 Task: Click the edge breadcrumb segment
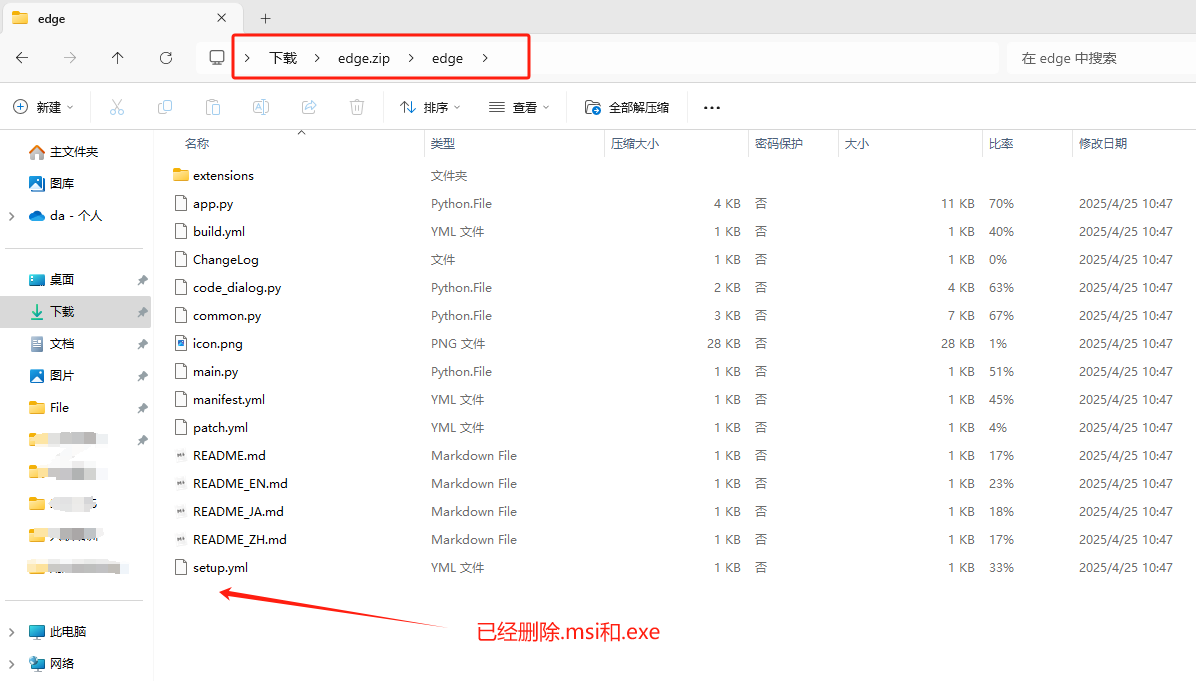coord(447,58)
